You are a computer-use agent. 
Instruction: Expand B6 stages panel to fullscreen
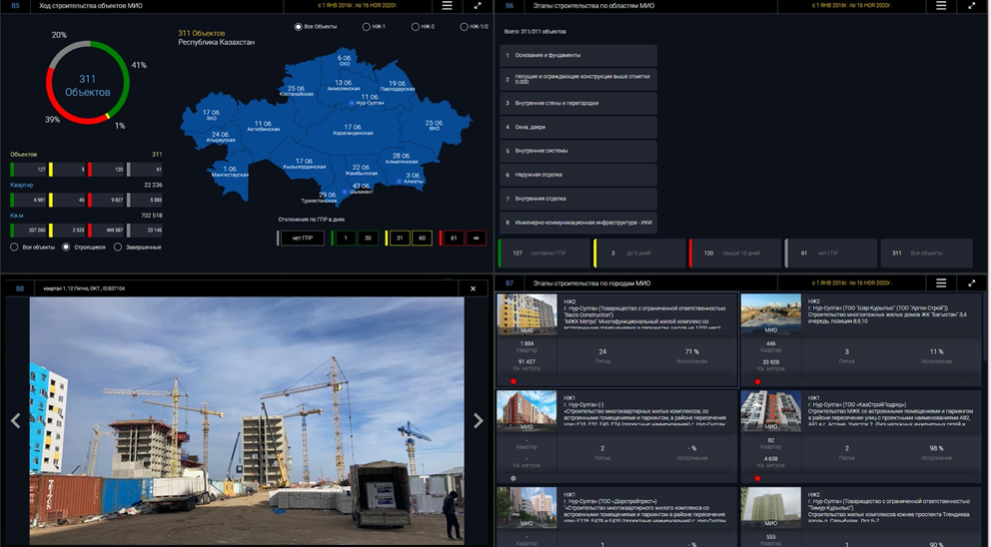(x=972, y=6)
